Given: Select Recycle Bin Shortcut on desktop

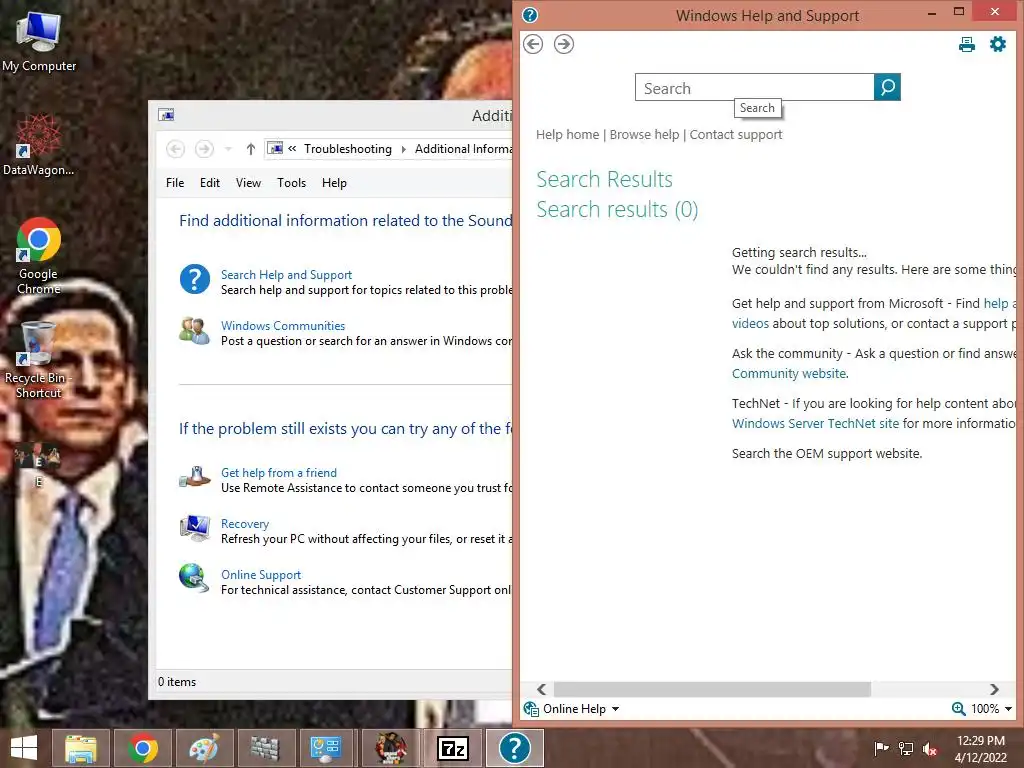Looking at the screenshot, I should click(38, 360).
